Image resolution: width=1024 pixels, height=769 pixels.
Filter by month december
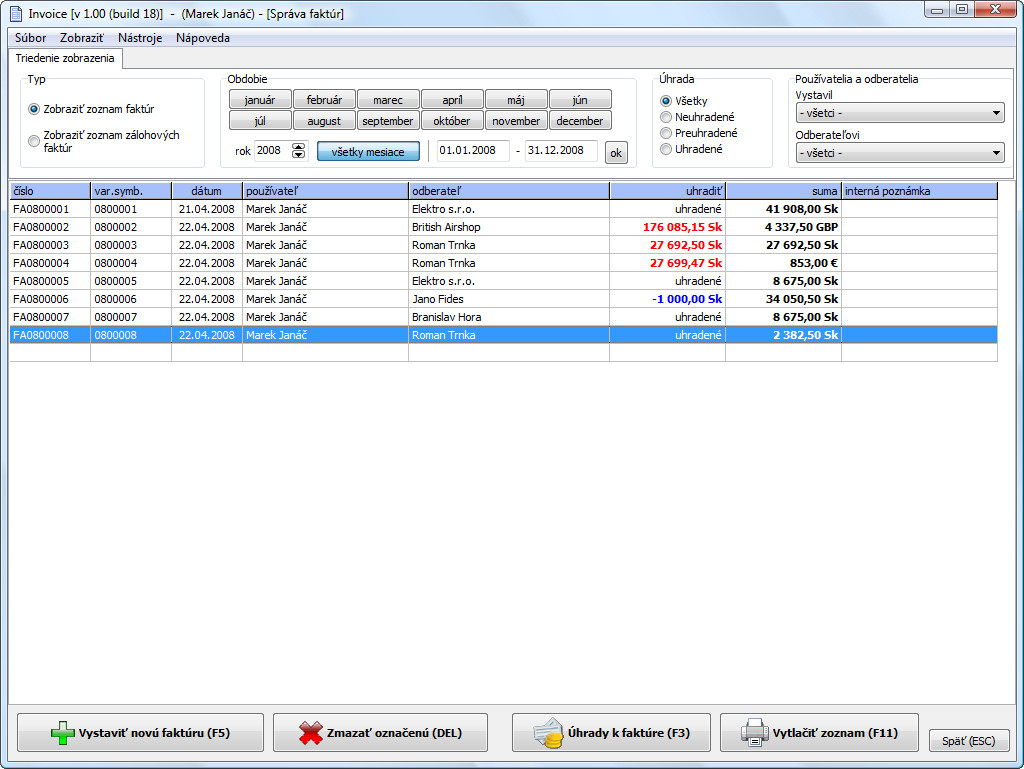tap(580, 121)
